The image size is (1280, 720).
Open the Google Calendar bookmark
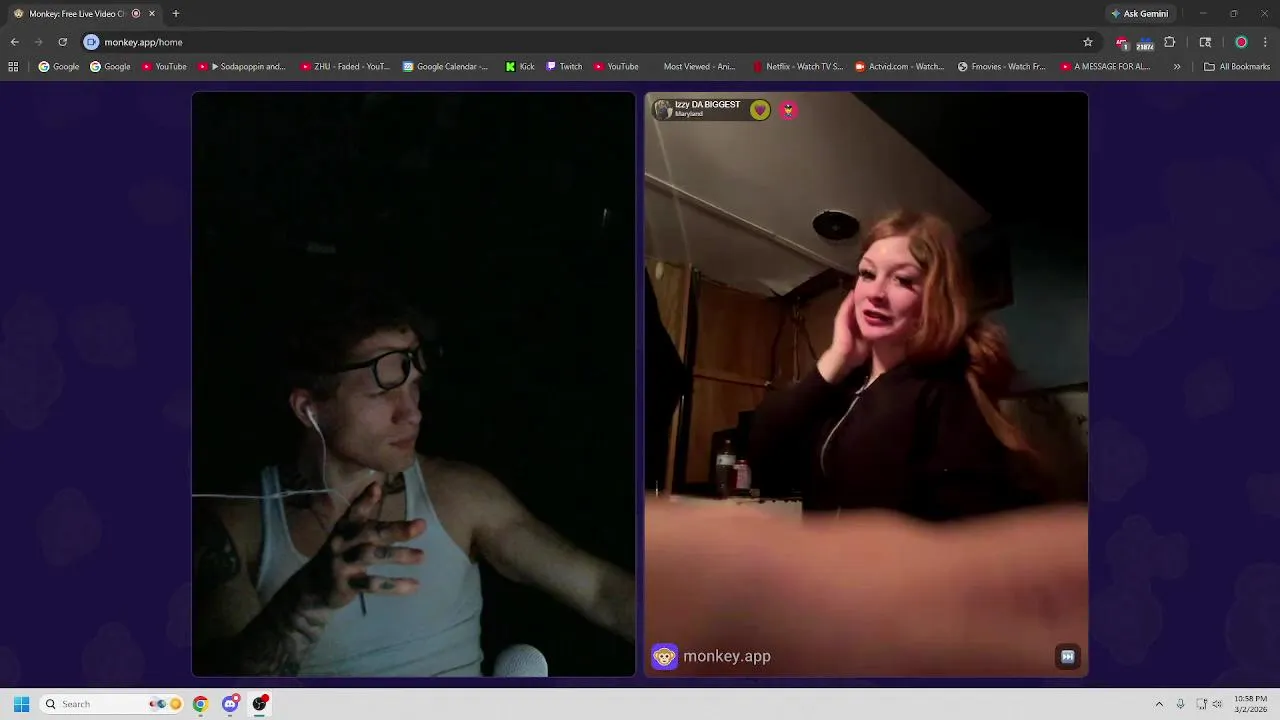445,67
